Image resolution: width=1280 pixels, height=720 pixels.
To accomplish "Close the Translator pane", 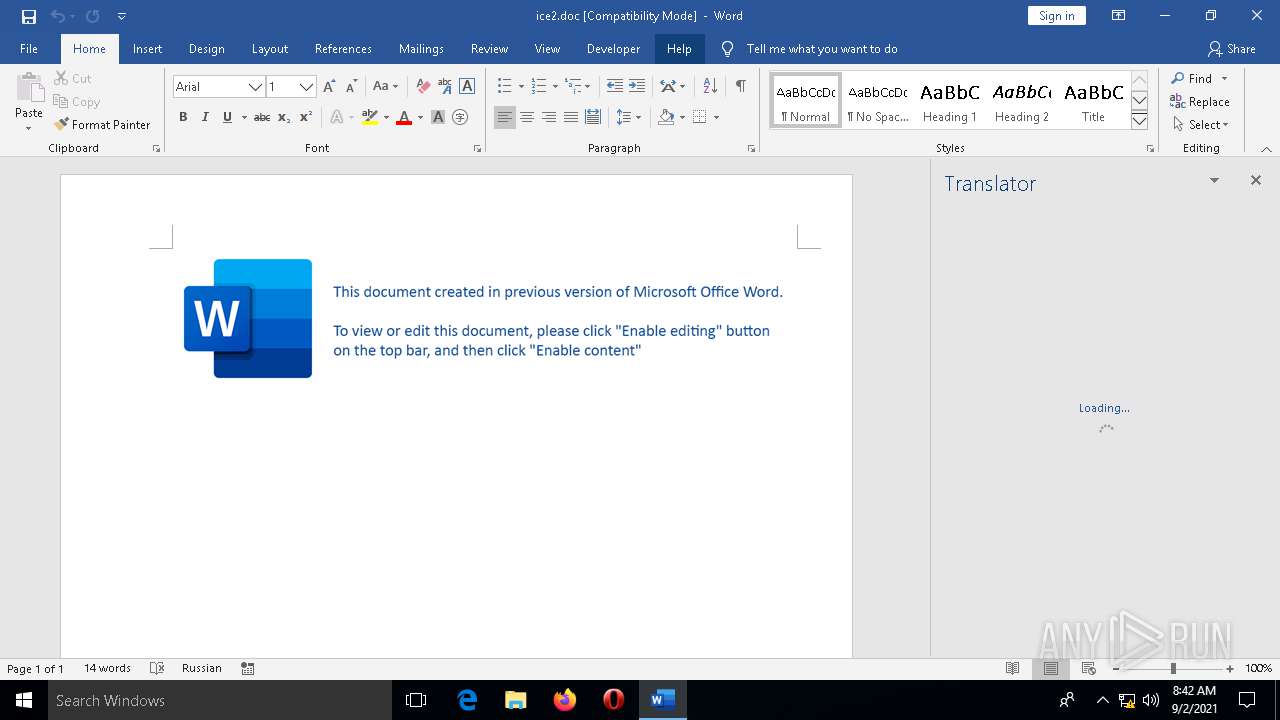I will (x=1256, y=181).
